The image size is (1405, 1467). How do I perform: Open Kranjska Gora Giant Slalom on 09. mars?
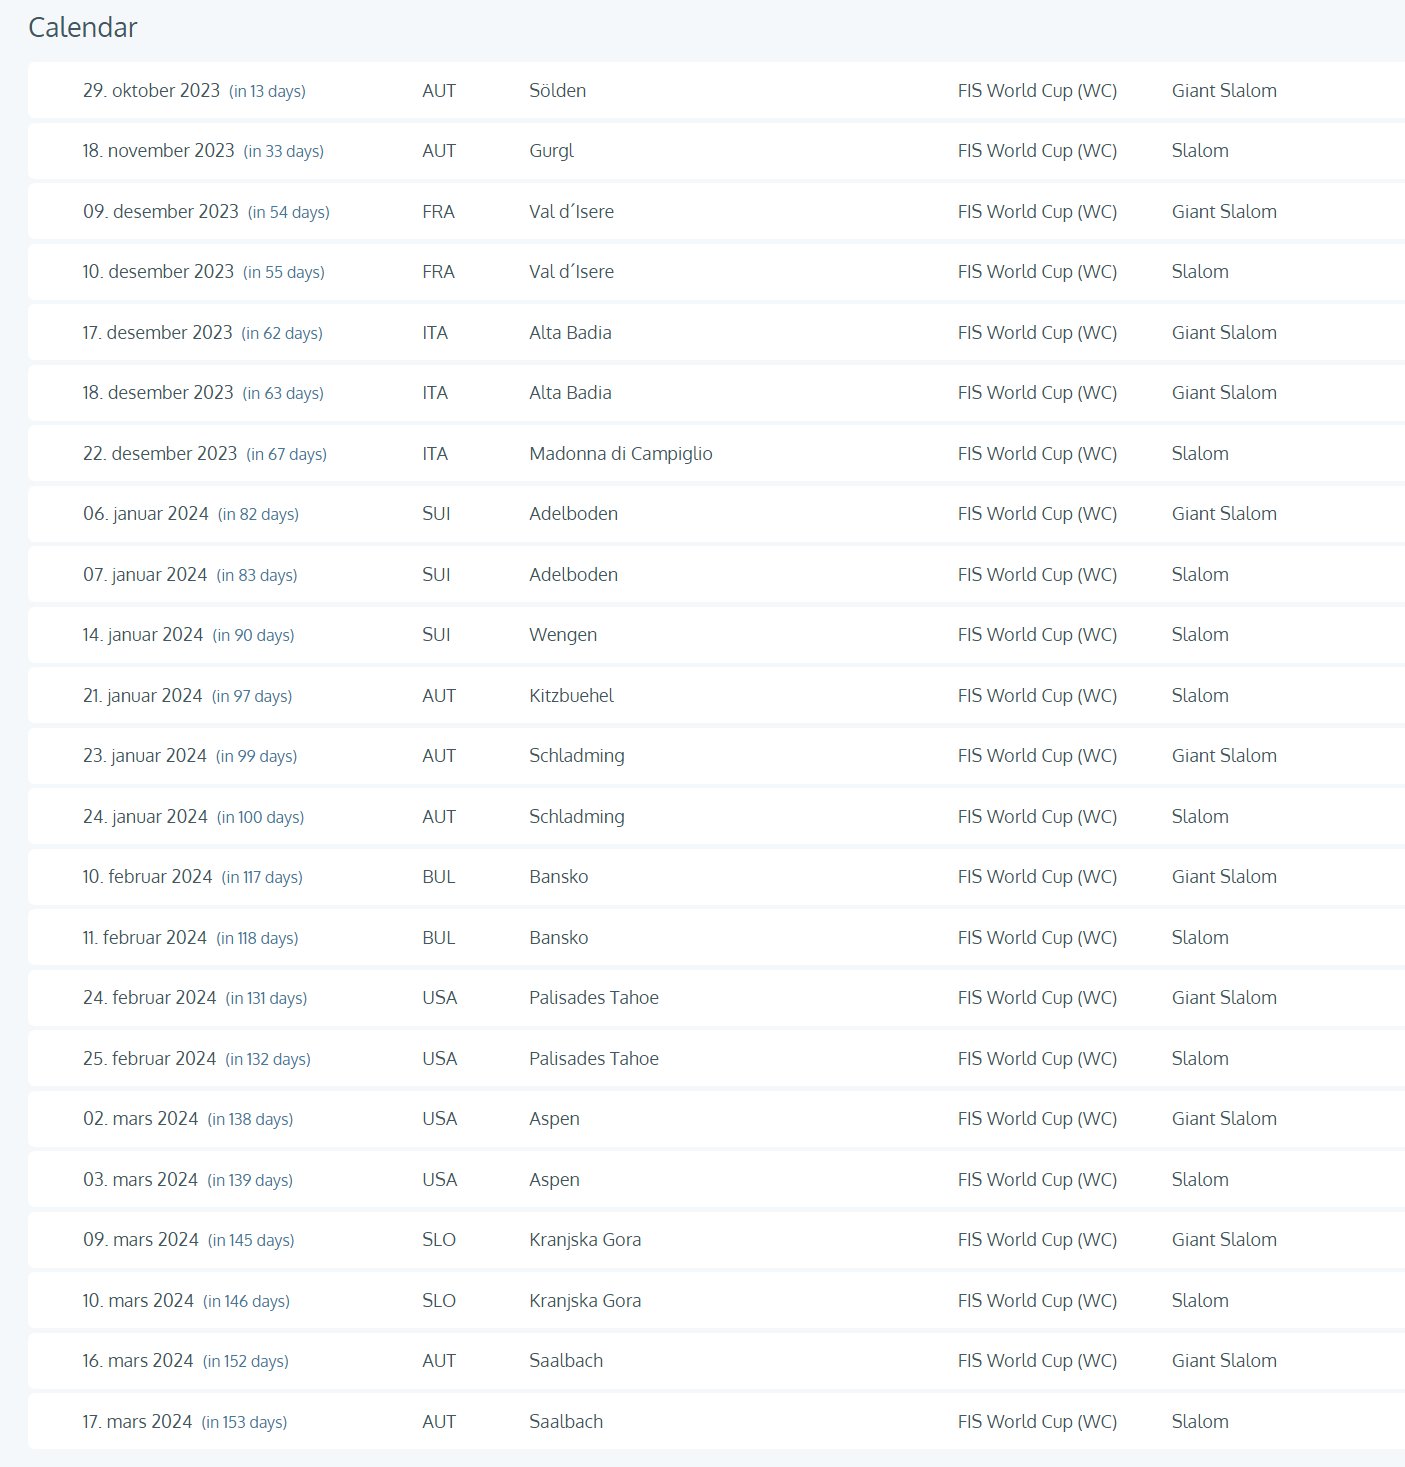(x=716, y=1240)
